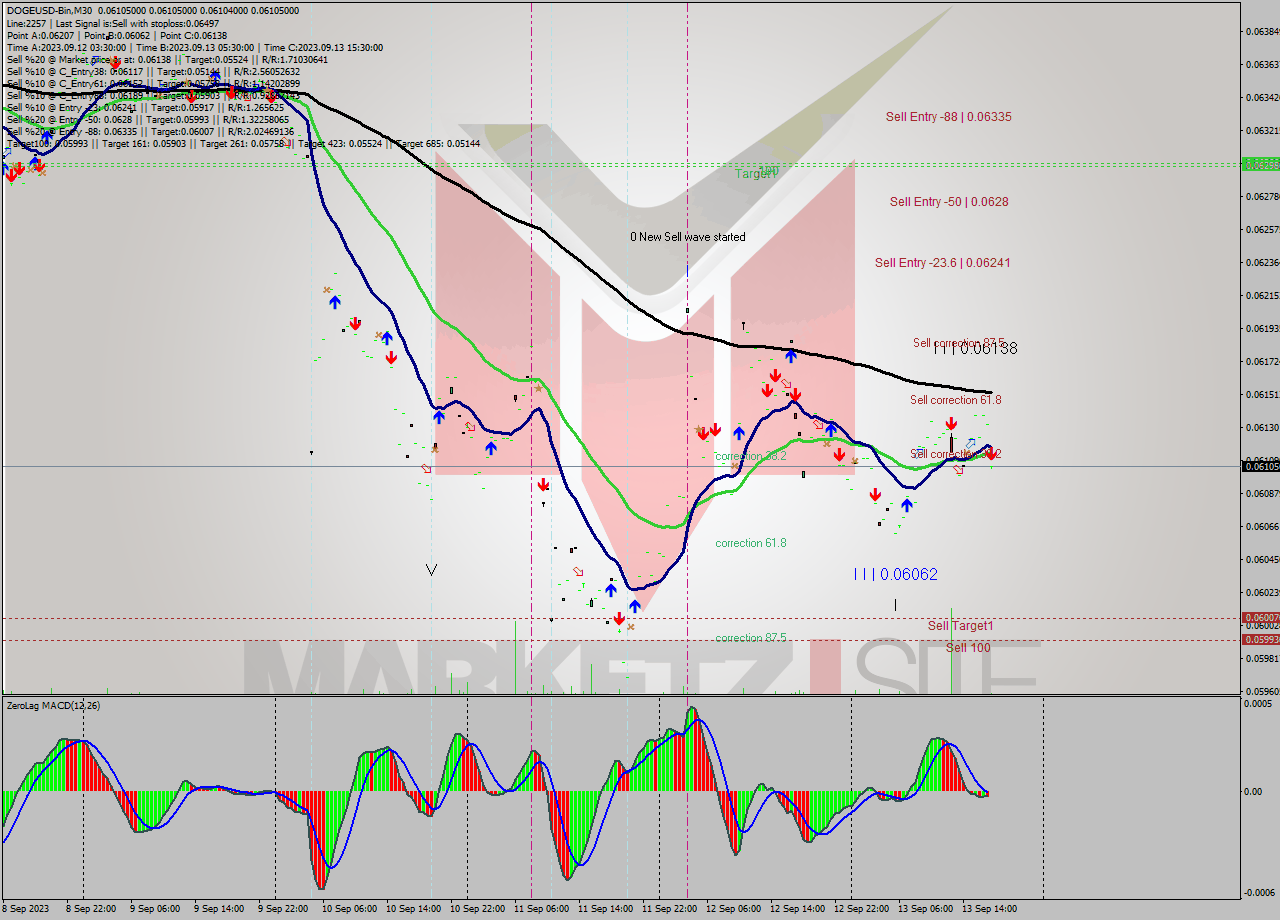
Task: Select the 'Sell Entry -23.6 | 0.06241' label
Action: tap(942, 263)
